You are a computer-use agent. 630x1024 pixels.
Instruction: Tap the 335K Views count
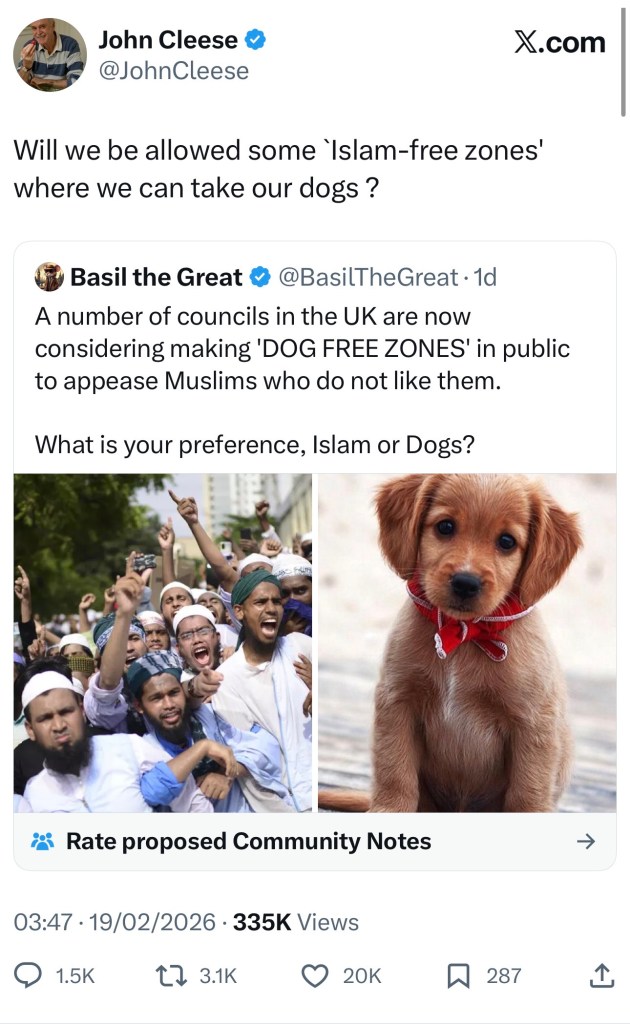[x=296, y=922]
